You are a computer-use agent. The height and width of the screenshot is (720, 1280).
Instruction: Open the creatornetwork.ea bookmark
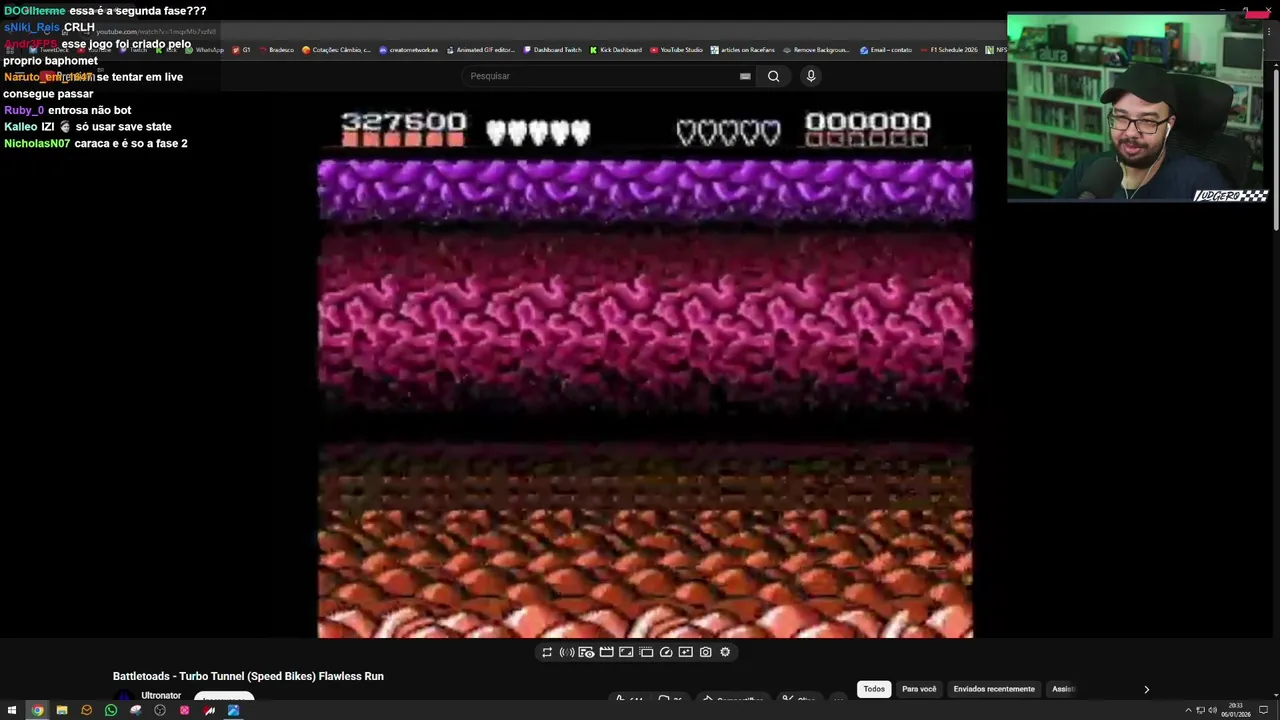point(408,50)
